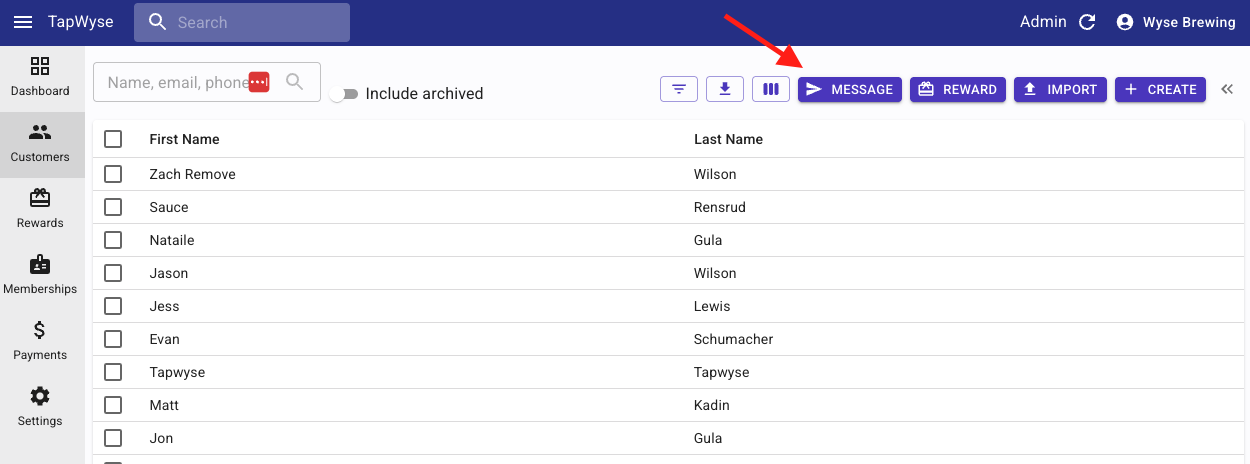Go to Rewards in the sidebar
The image size is (1250, 464).
click(x=40, y=209)
